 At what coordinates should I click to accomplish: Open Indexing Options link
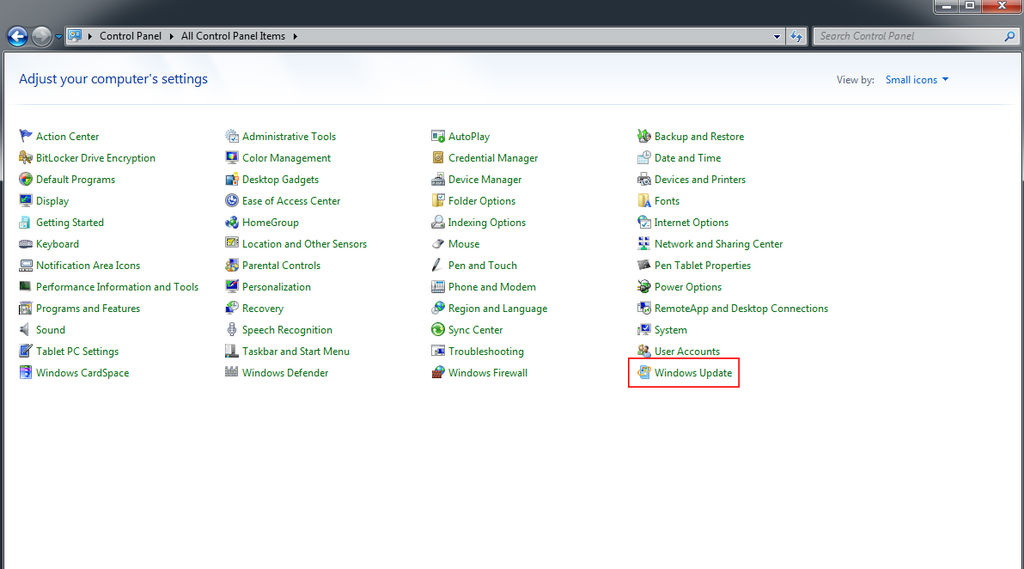[x=487, y=222]
